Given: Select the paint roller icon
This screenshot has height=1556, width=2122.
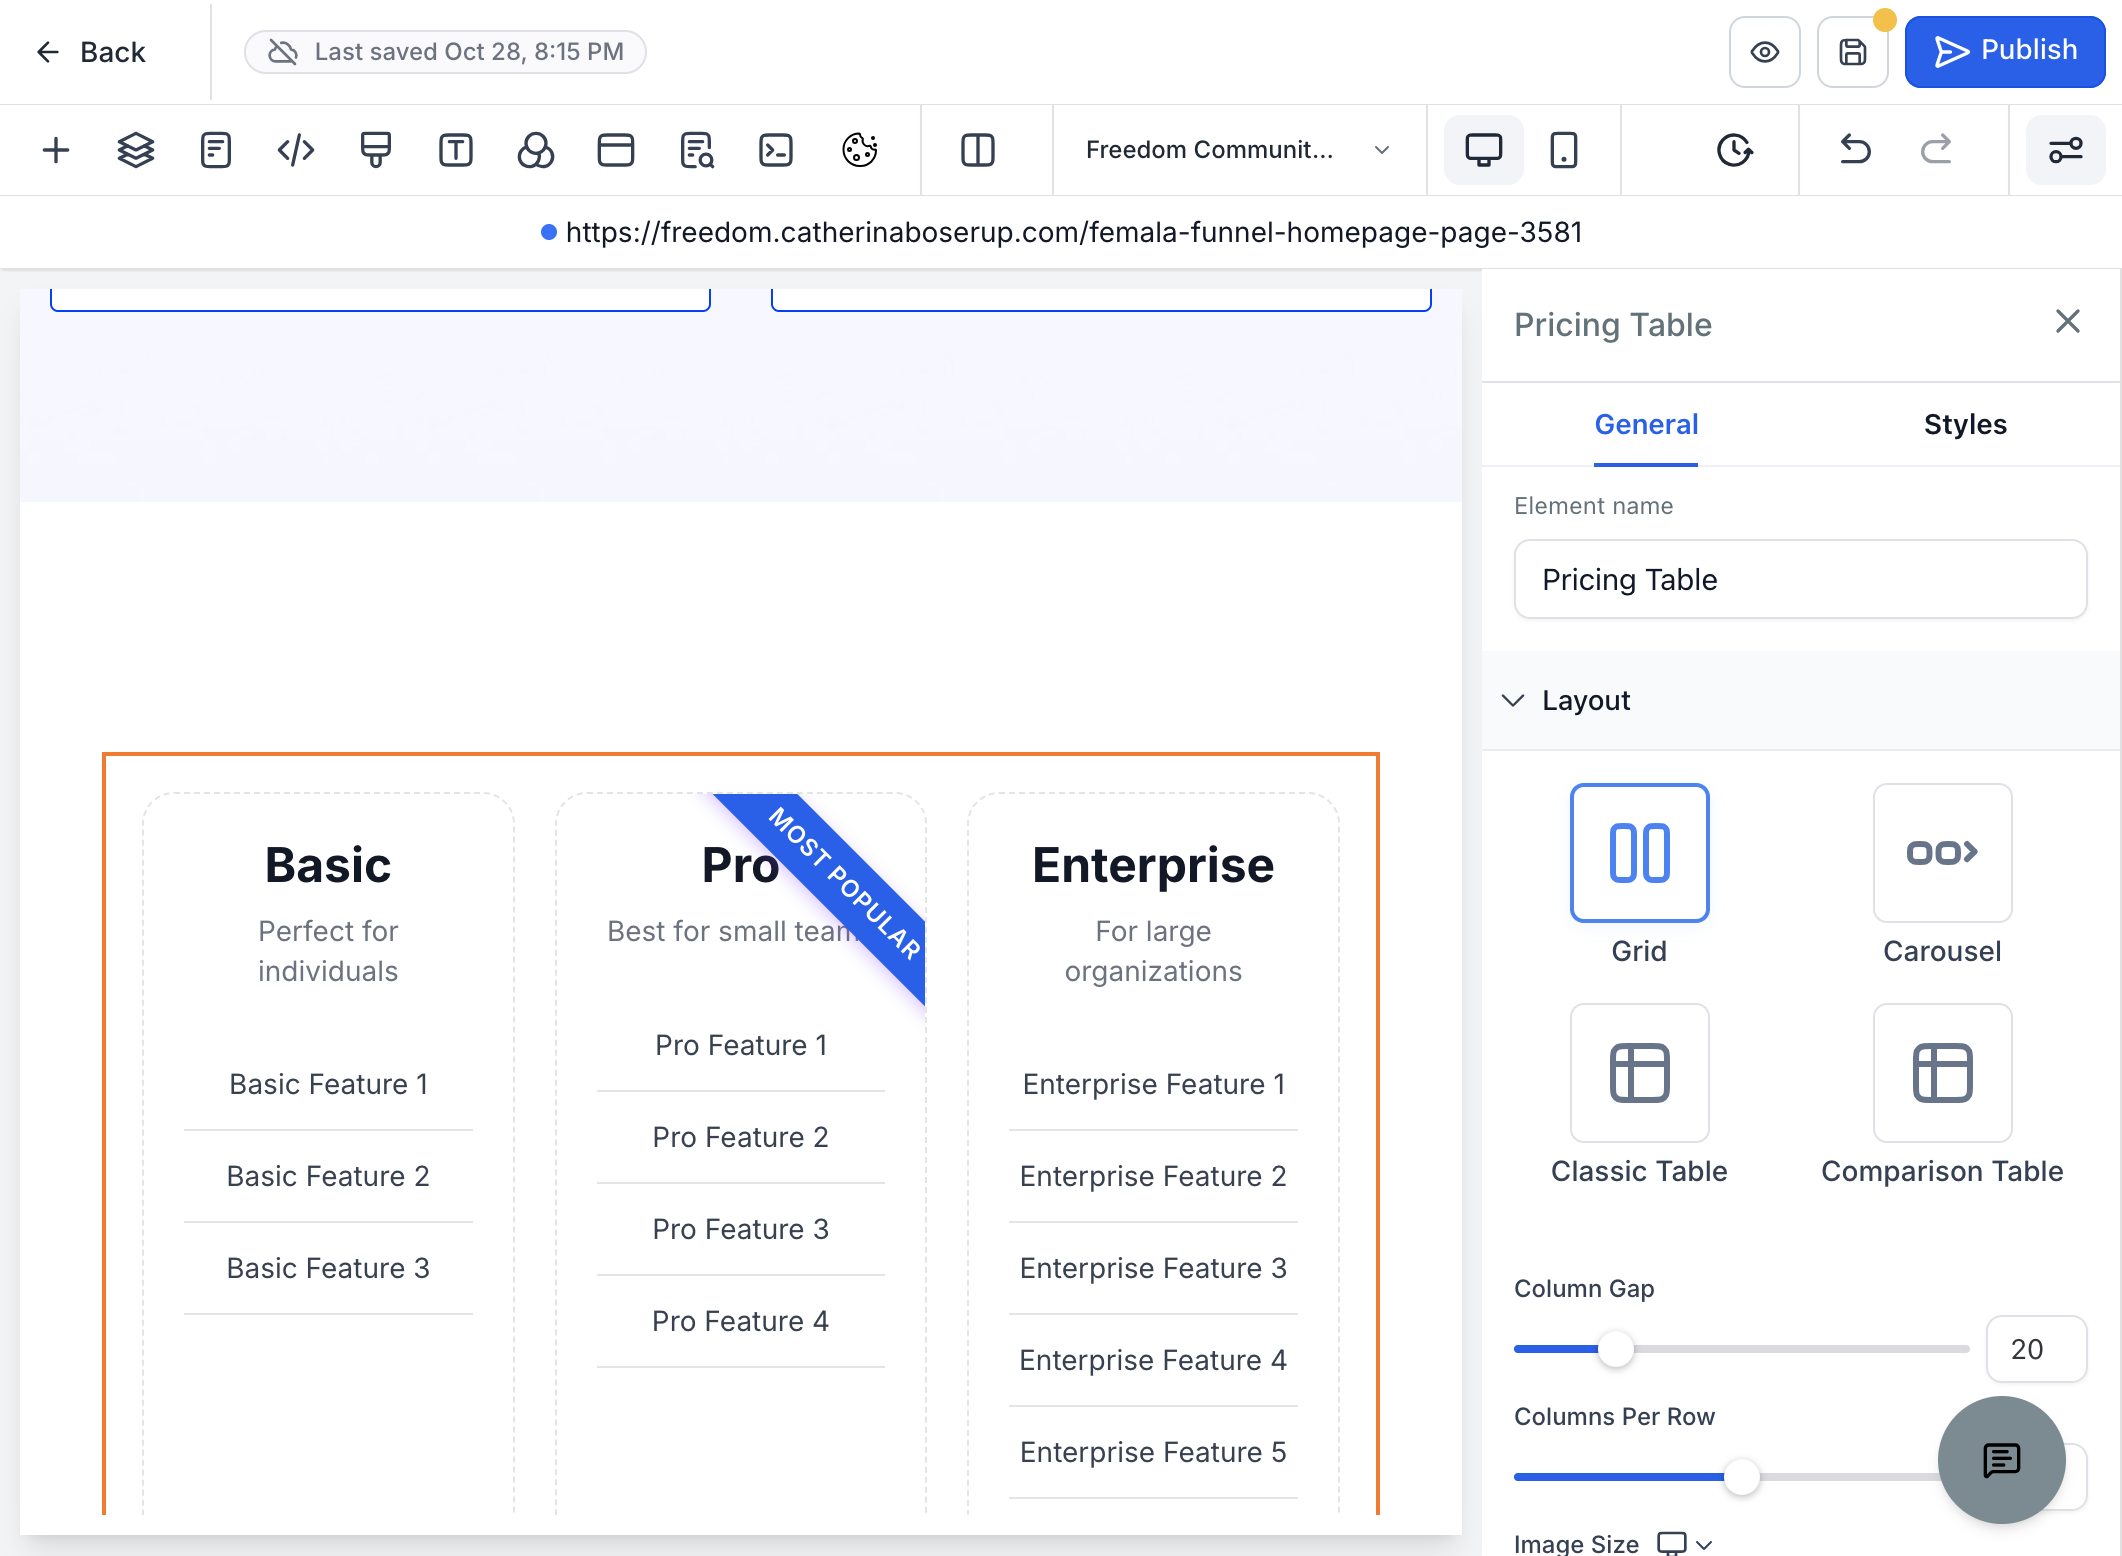Looking at the screenshot, I should tap(376, 150).
